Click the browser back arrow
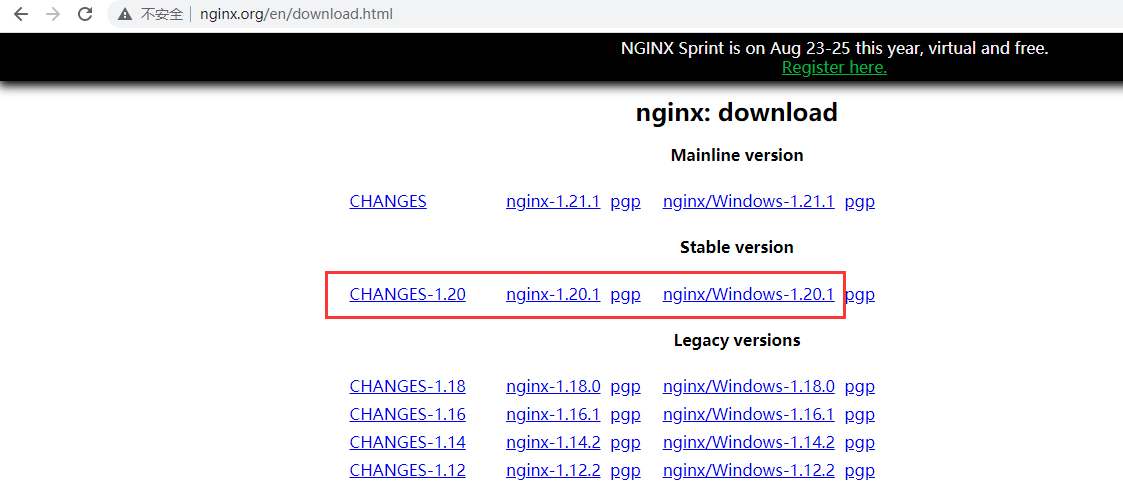1123x490 pixels. [x=20, y=14]
